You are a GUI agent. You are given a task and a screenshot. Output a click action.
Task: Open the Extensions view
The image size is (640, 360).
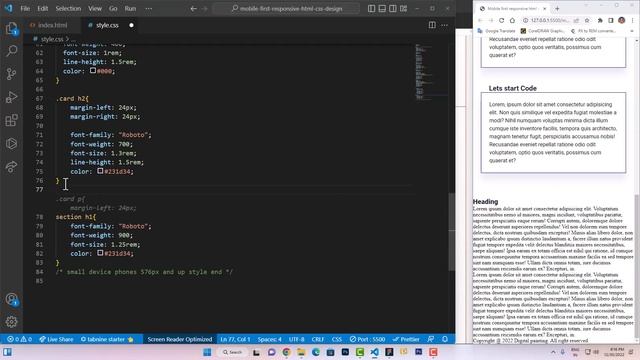(x=11, y=120)
